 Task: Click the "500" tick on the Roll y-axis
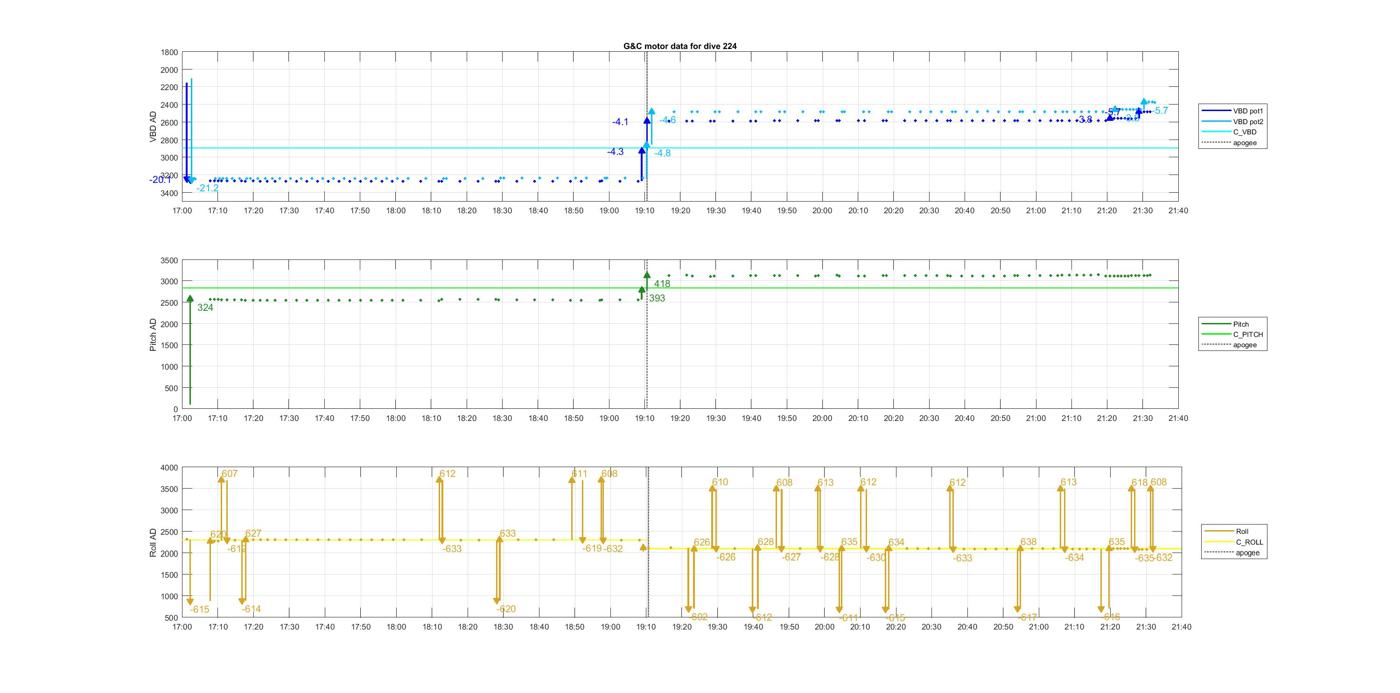coord(172,618)
